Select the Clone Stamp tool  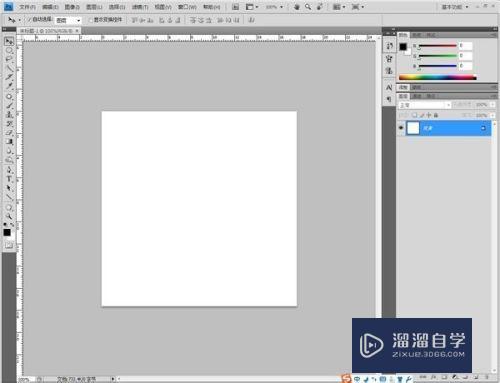pos(9,115)
